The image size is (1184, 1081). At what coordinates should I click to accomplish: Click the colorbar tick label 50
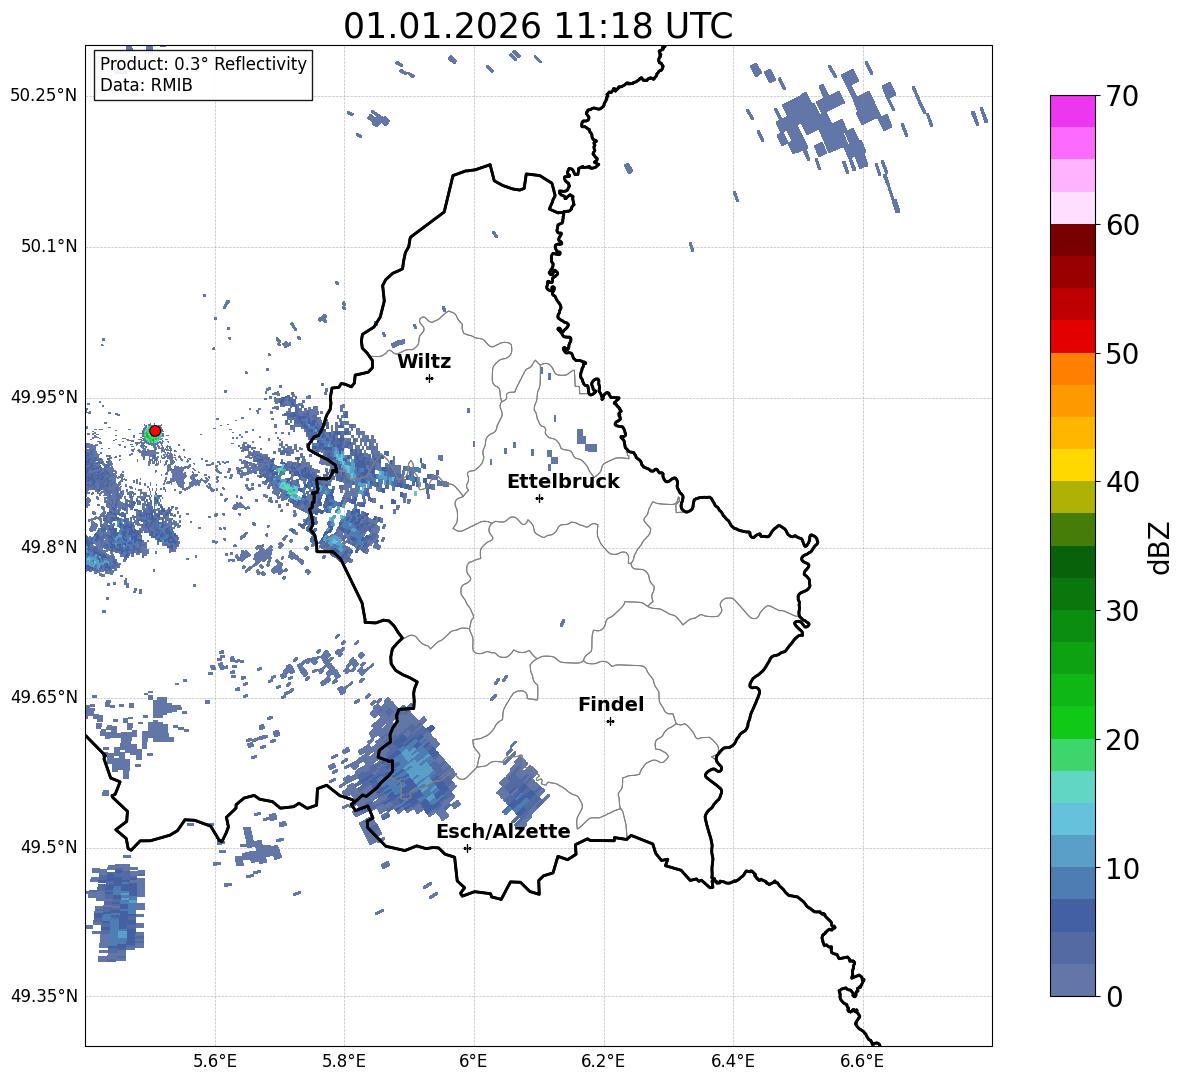point(1122,353)
